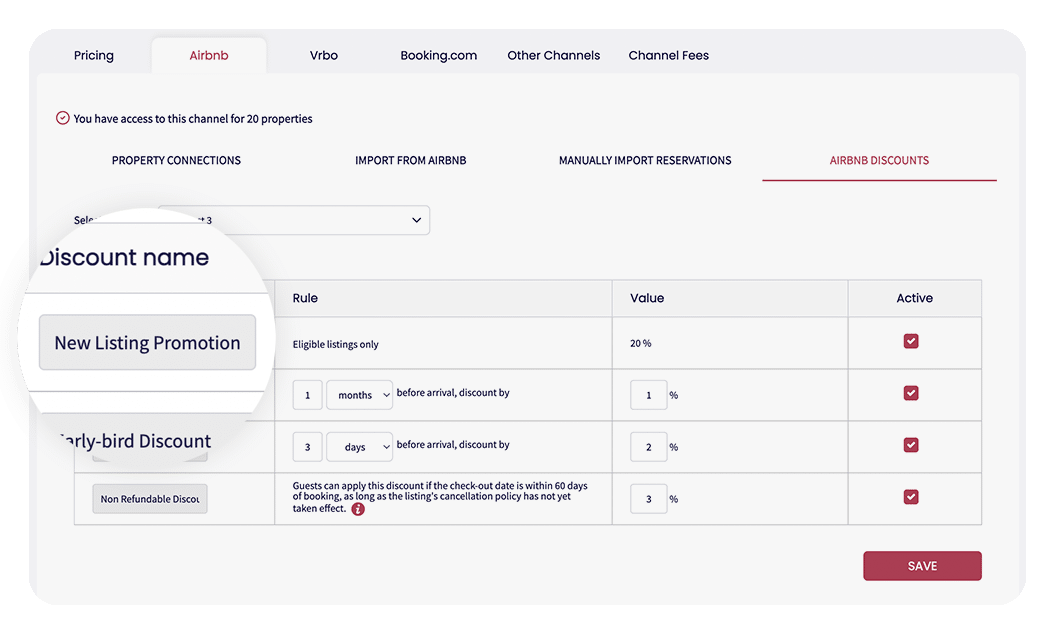Click the Early-bird Discount label
The width and height of the screenshot is (1056, 633).
(135, 441)
